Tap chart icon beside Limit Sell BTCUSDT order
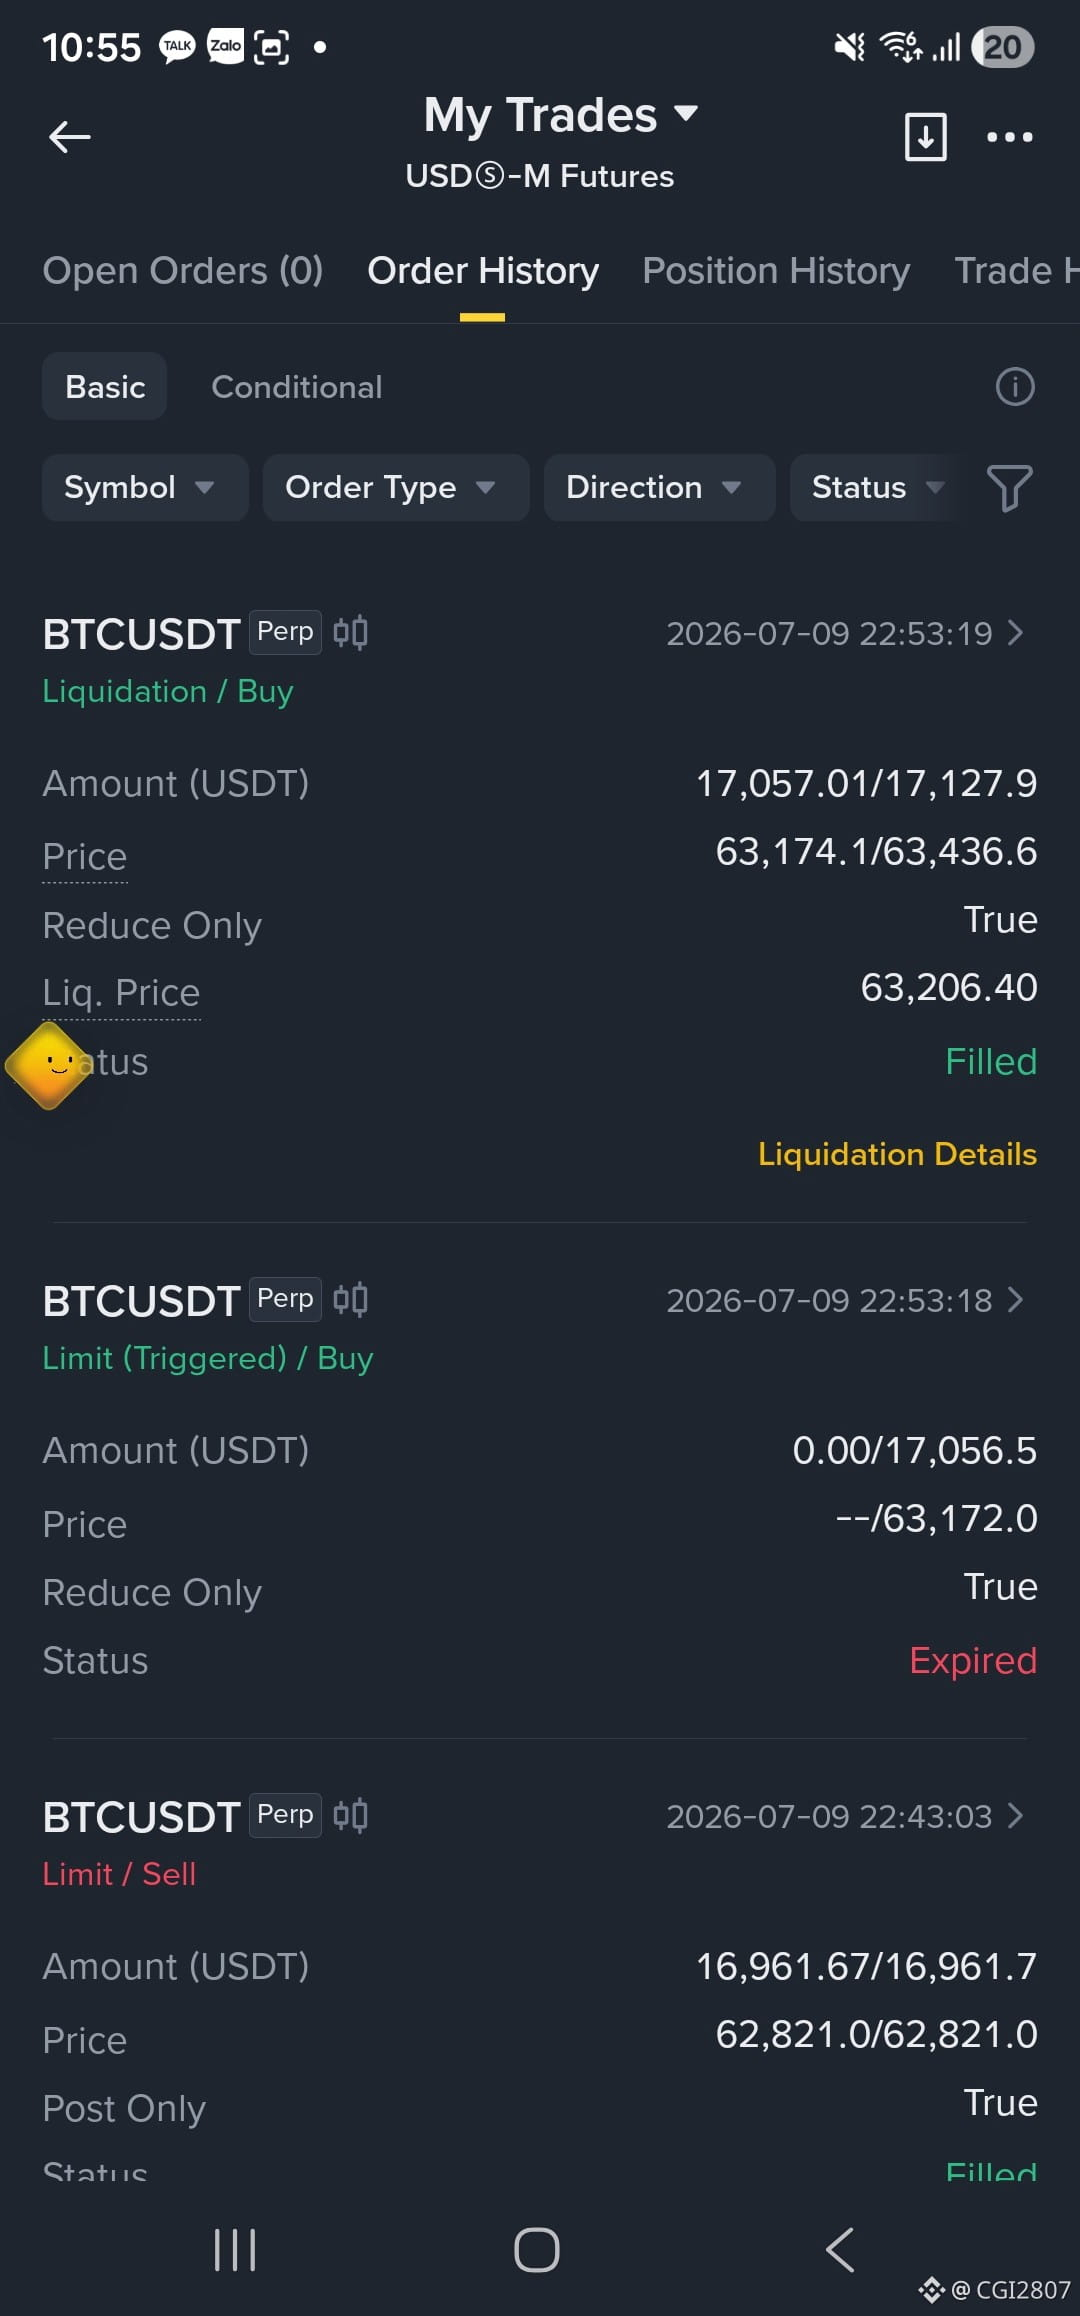1080x2316 pixels. click(351, 1815)
